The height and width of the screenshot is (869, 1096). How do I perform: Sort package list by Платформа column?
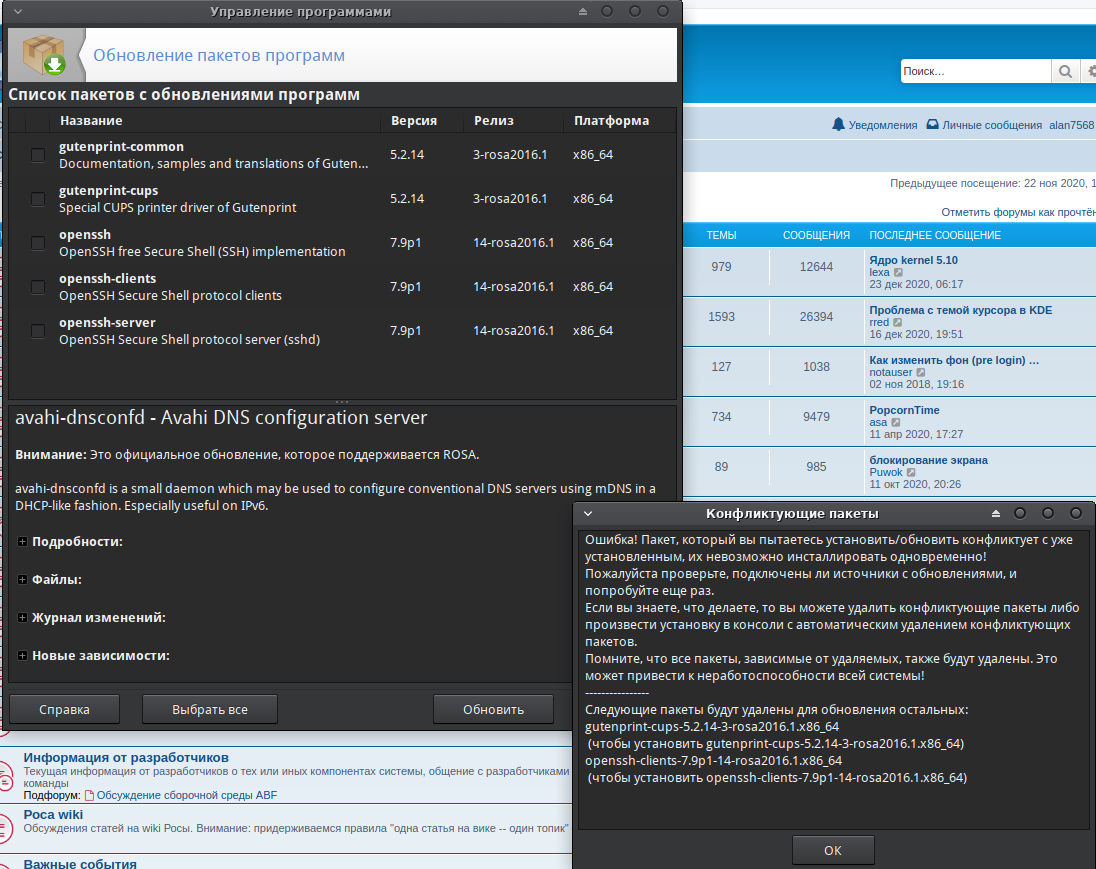tap(619, 121)
